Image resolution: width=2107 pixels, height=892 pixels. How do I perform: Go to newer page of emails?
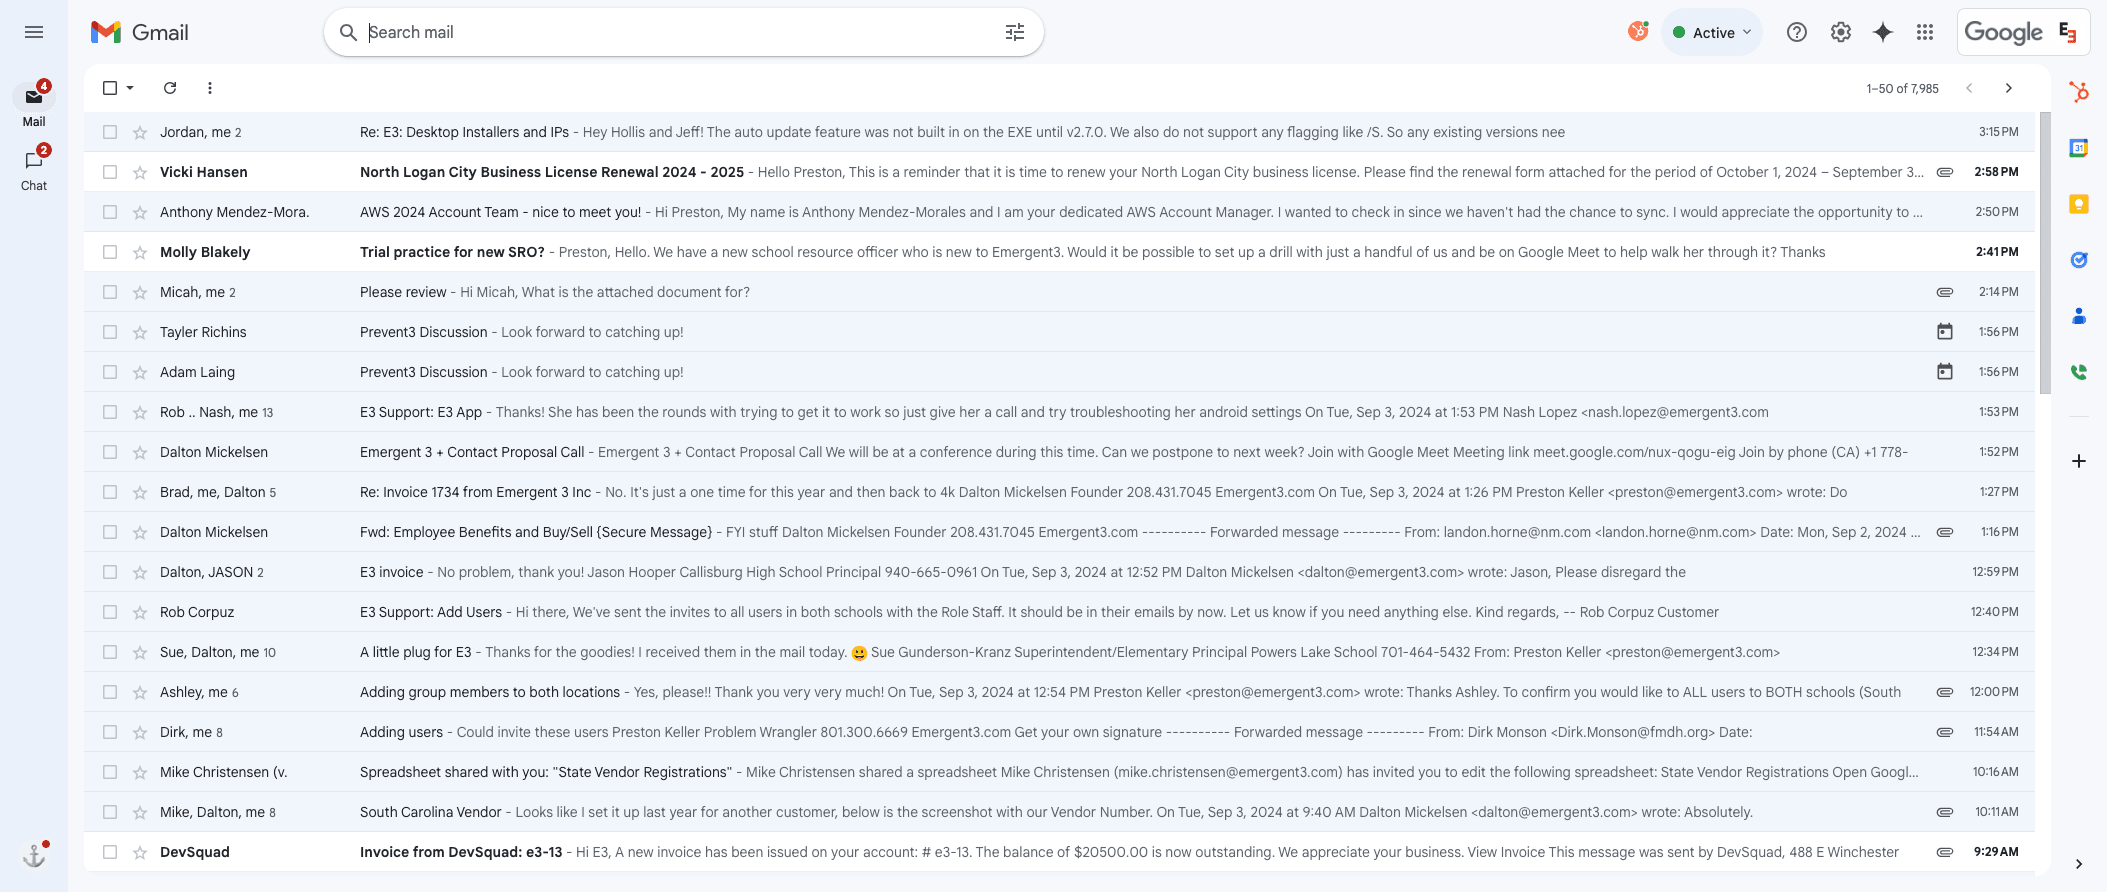1969,88
